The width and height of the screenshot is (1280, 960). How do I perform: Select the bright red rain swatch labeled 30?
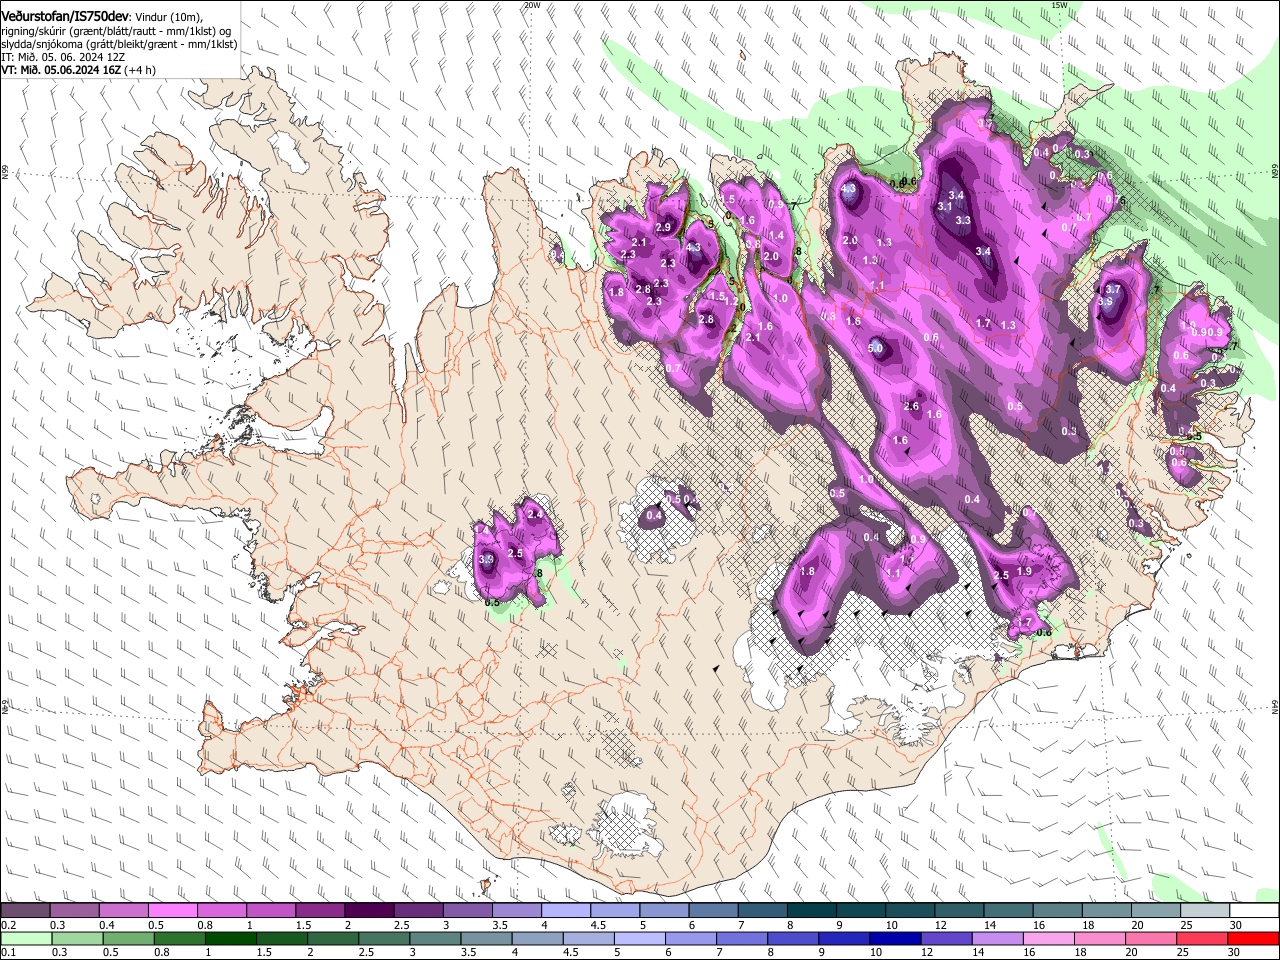pos(1253,938)
